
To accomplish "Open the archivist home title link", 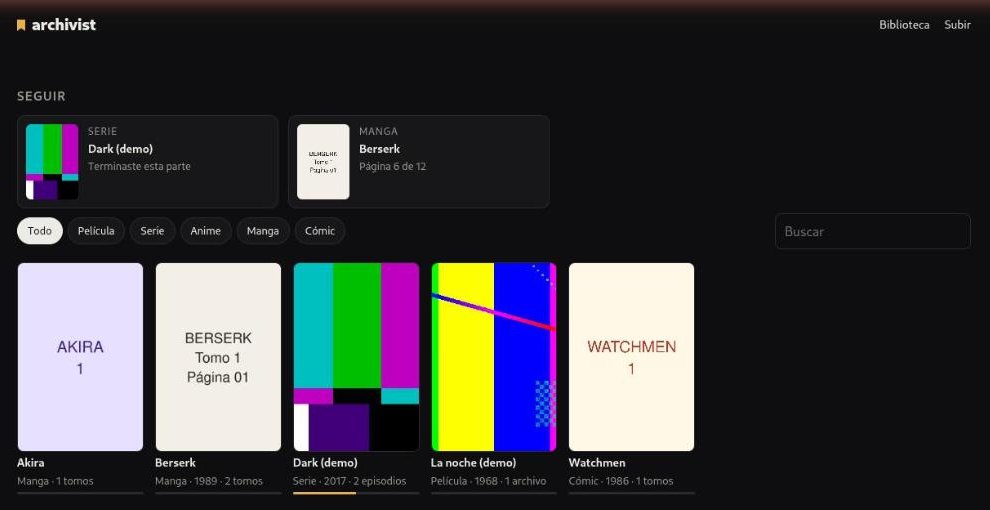I will click(63, 25).
